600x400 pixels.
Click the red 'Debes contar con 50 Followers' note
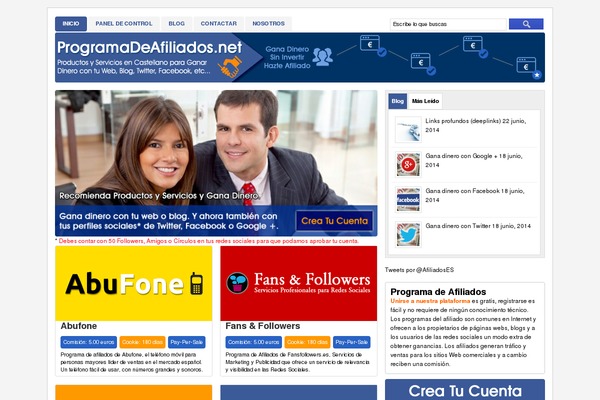click(x=207, y=241)
